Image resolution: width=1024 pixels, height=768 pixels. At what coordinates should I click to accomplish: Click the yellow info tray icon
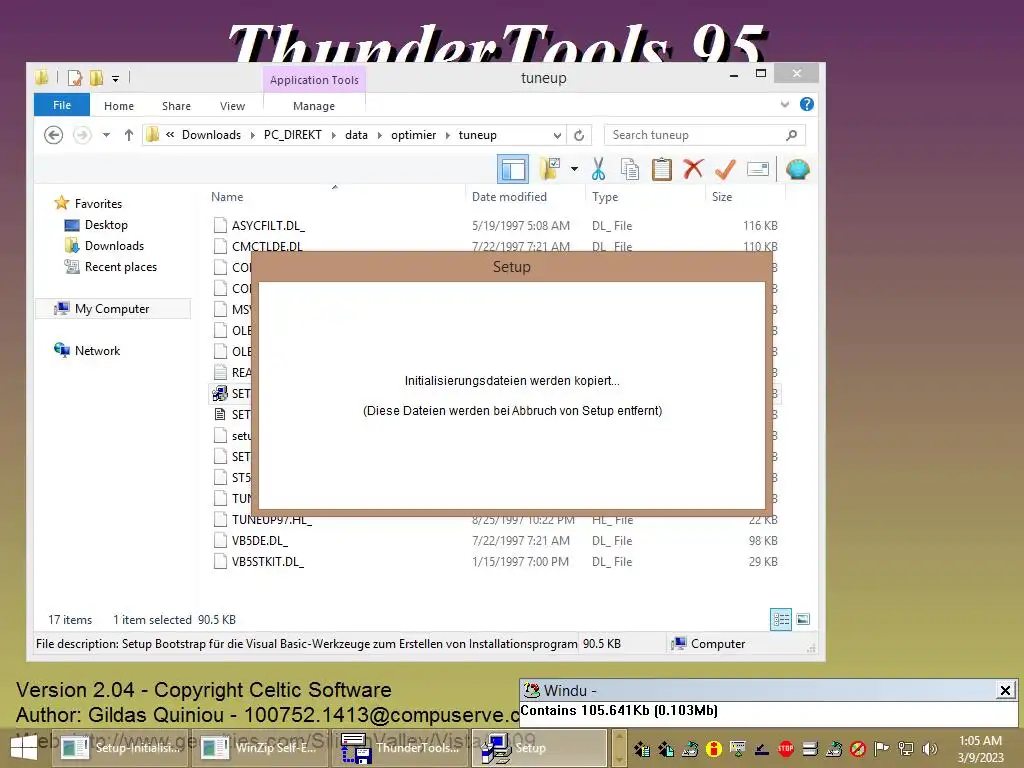714,748
